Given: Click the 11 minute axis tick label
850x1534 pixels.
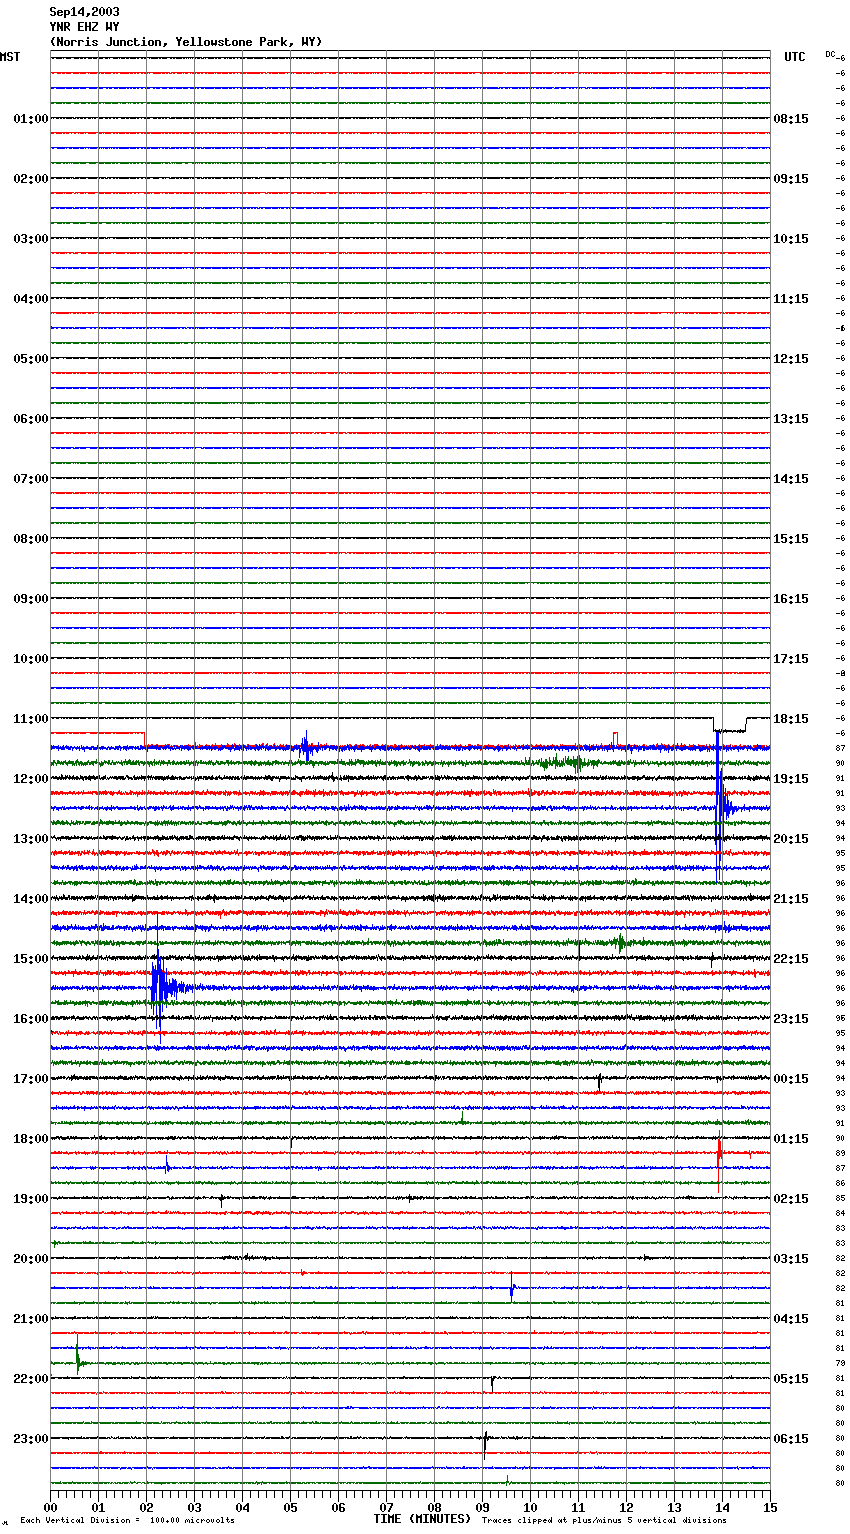Looking at the screenshot, I should click(579, 1508).
